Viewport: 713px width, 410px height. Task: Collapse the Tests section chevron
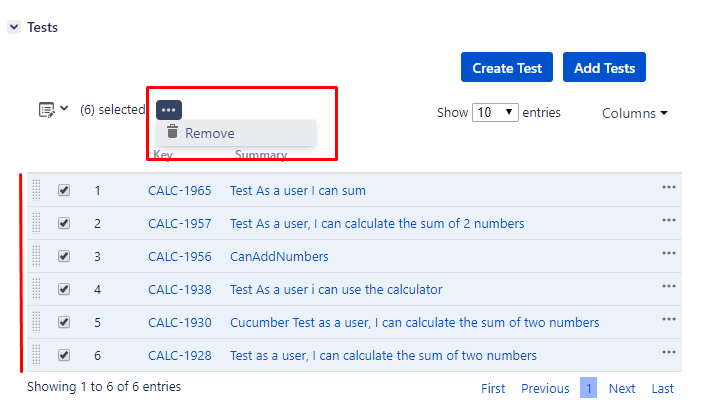coord(14,27)
